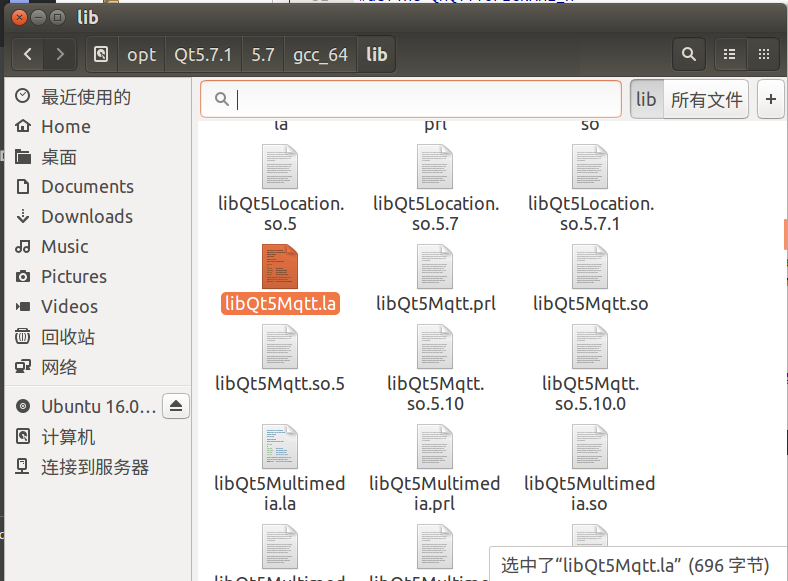Toggle All Files (所有文件) search scope
The width and height of the screenshot is (788, 581).
706,99
